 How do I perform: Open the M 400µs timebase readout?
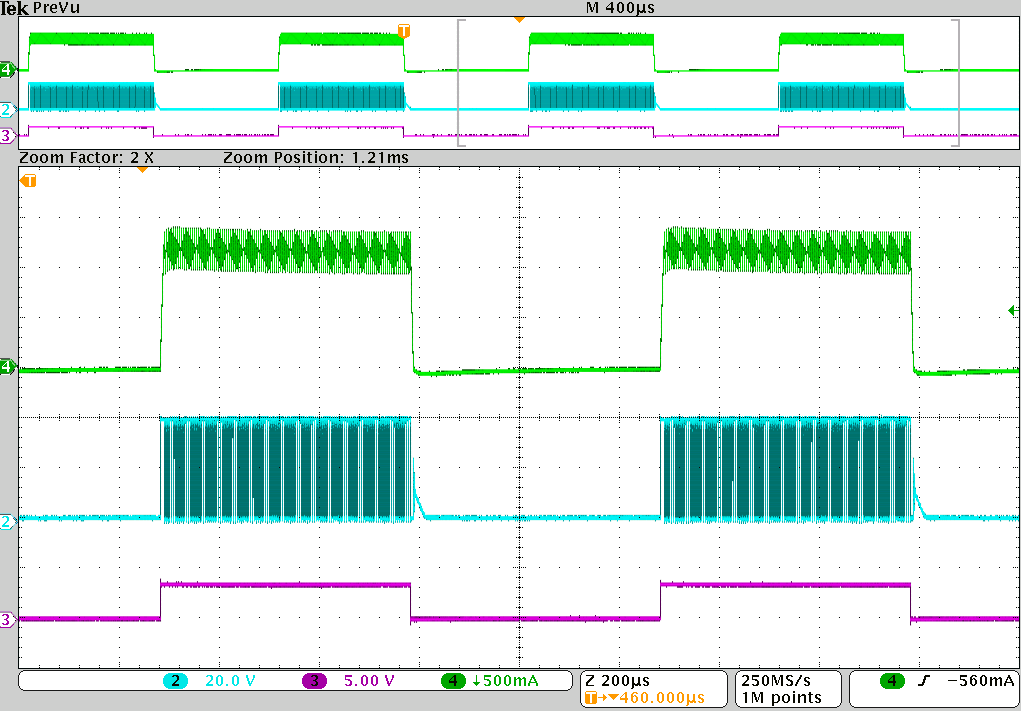tap(620, 8)
